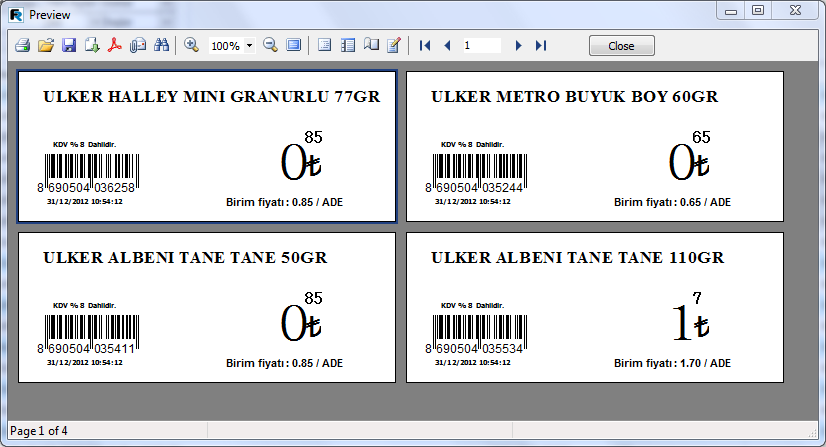Edit the page with the pencil icon

394,45
